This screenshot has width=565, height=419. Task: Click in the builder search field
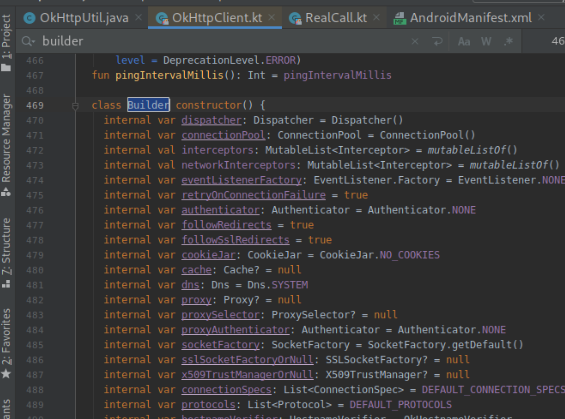[x=223, y=41]
